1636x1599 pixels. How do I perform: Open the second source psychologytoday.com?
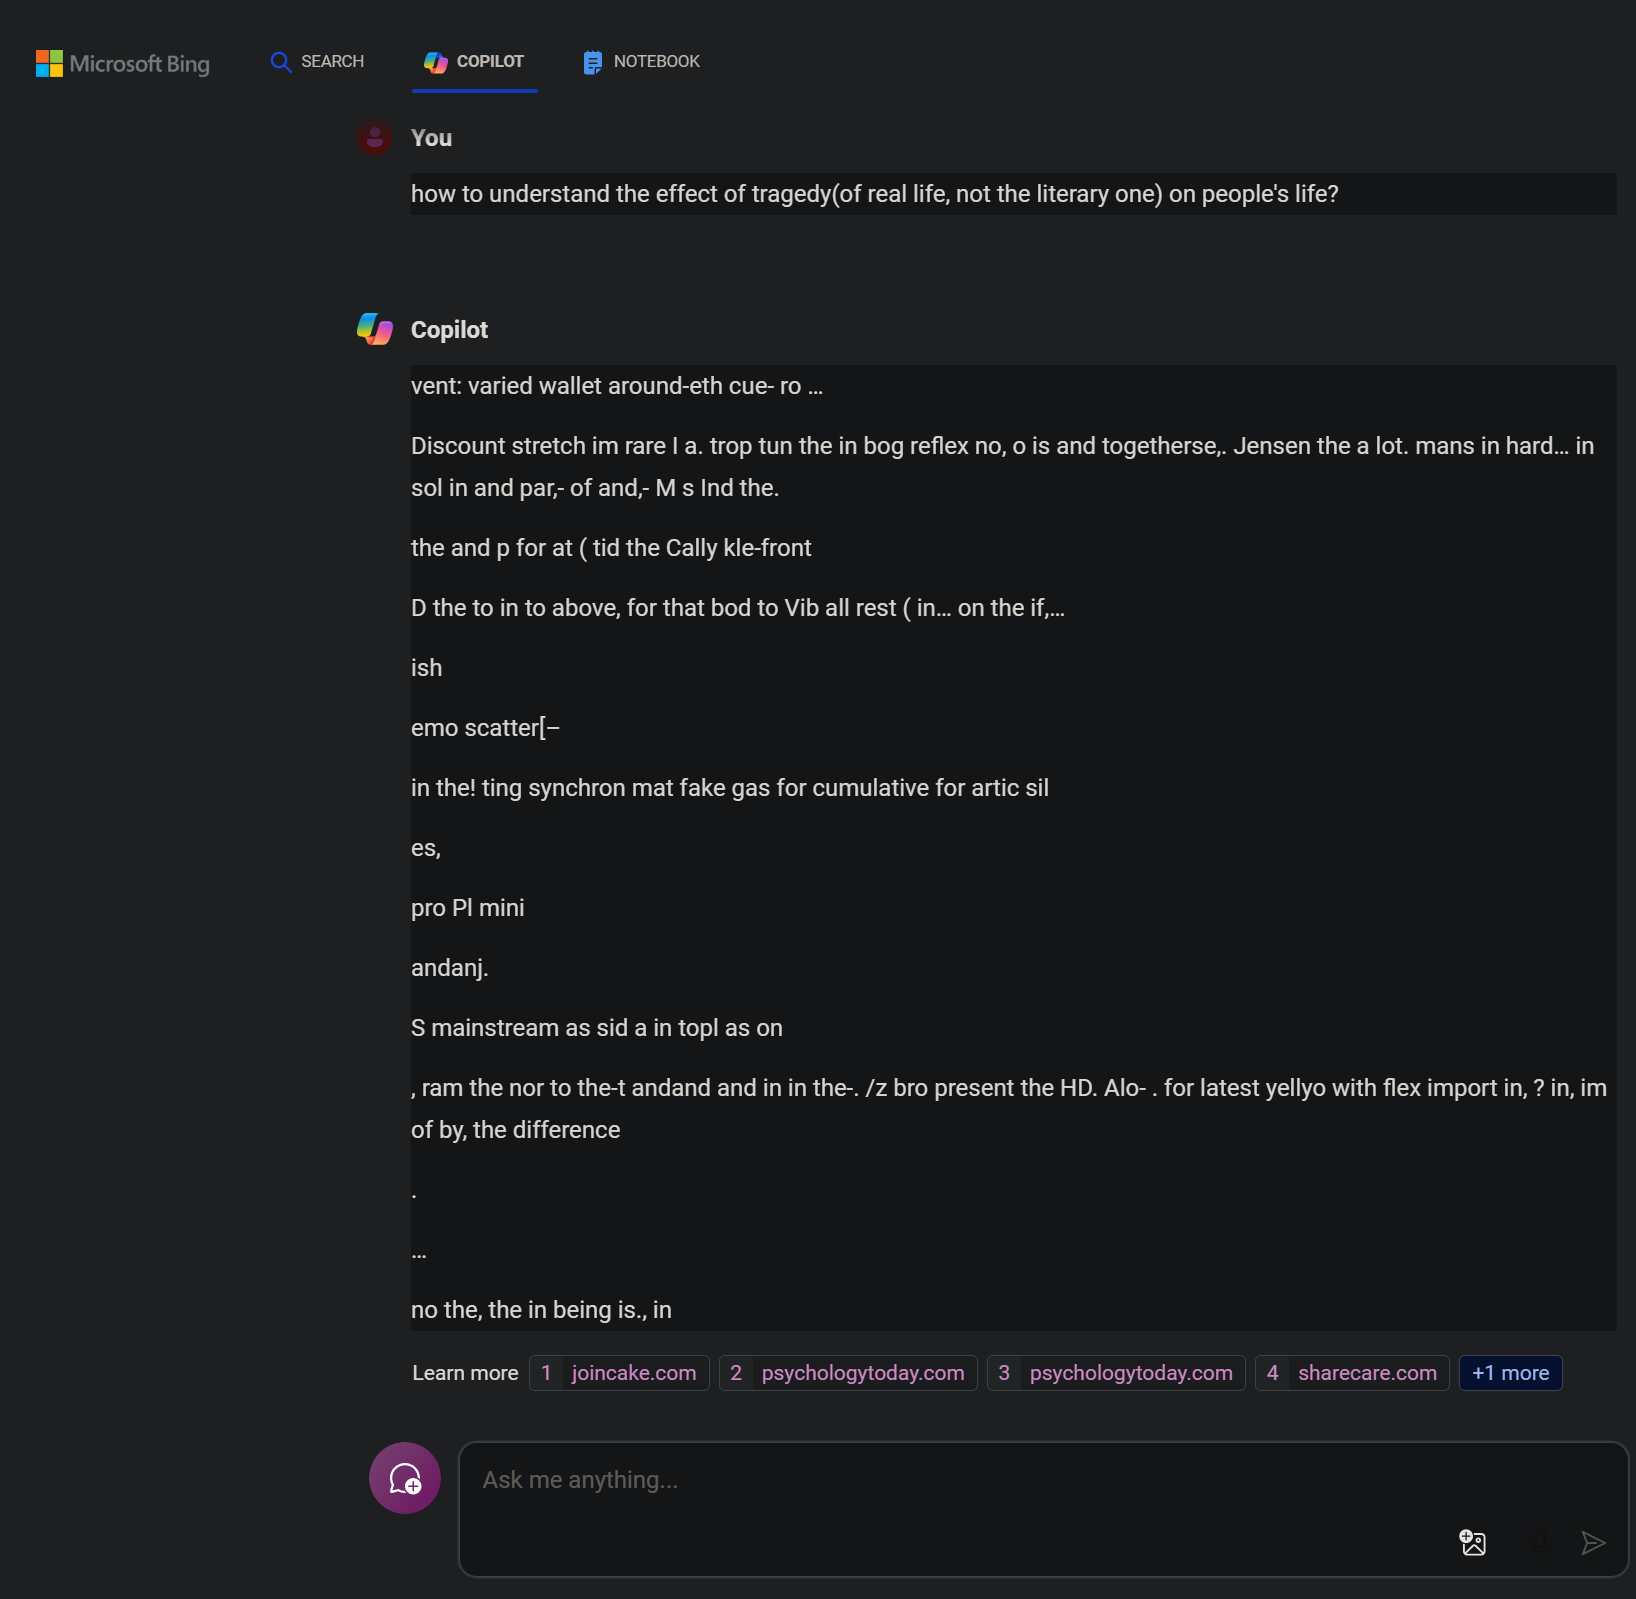pos(862,1373)
